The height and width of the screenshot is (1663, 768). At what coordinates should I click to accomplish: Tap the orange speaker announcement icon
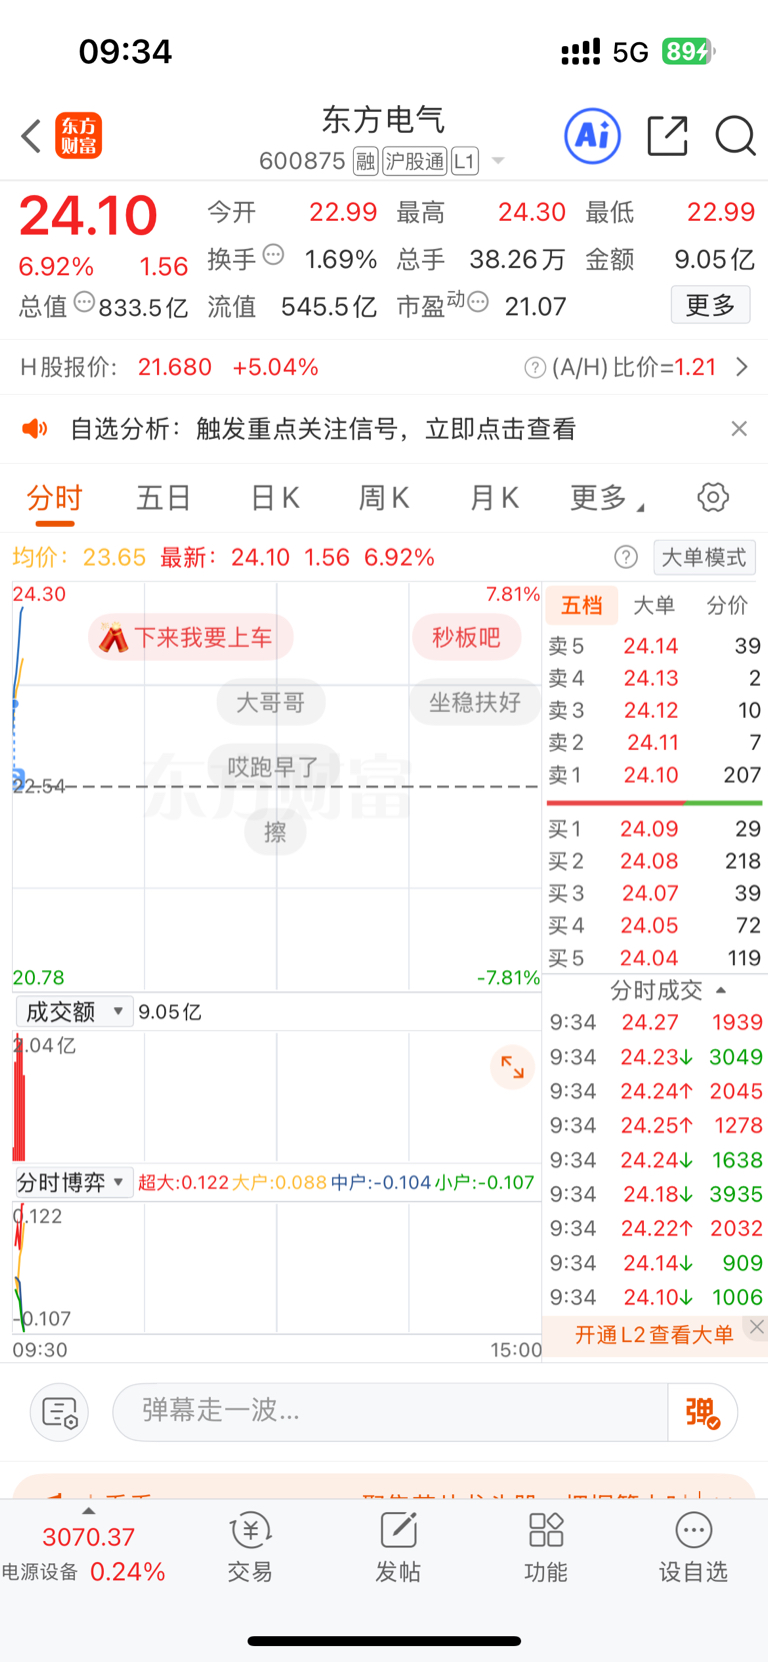(x=35, y=429)
